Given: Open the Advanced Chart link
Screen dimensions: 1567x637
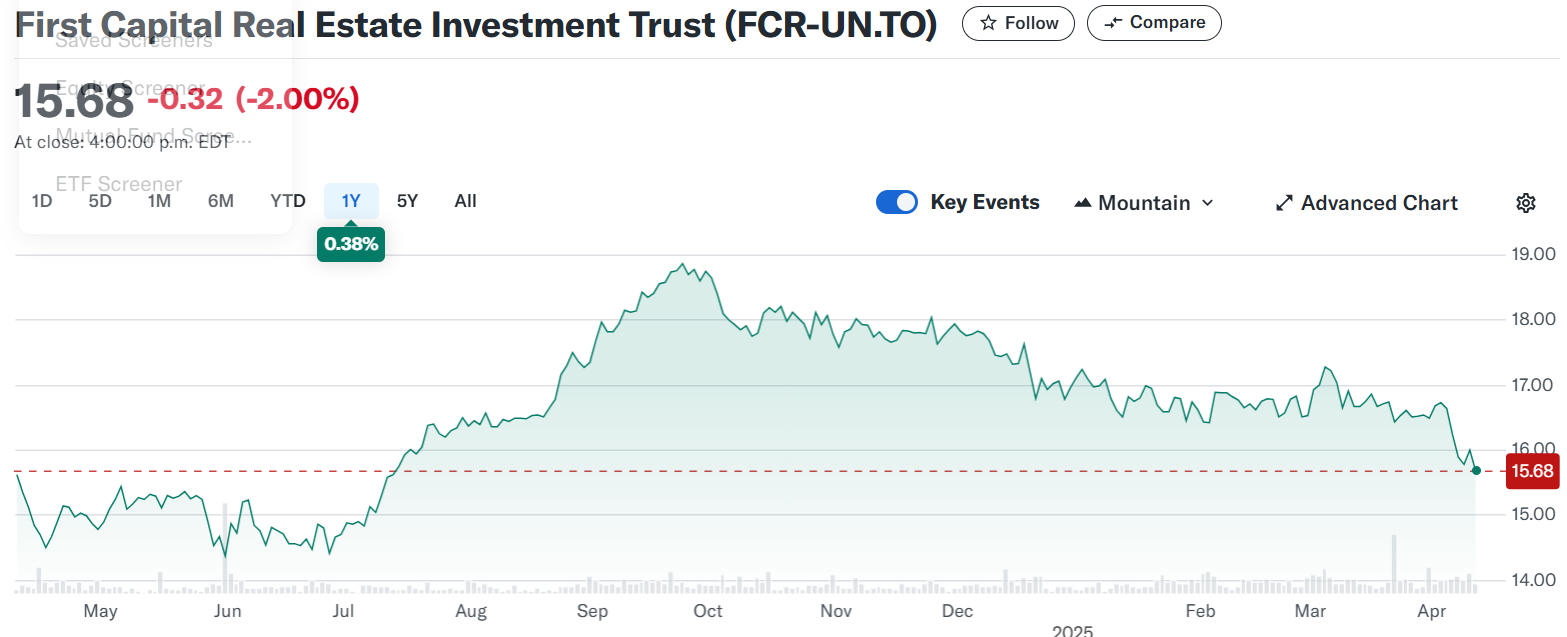Looking at the screenshot, I should click(x=1379, y=203).
